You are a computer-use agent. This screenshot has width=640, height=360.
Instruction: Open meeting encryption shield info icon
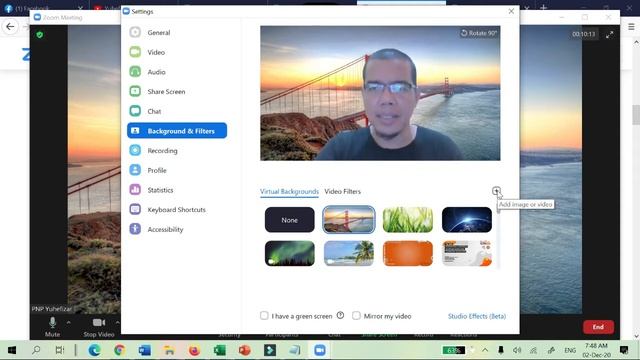(40, 35)
